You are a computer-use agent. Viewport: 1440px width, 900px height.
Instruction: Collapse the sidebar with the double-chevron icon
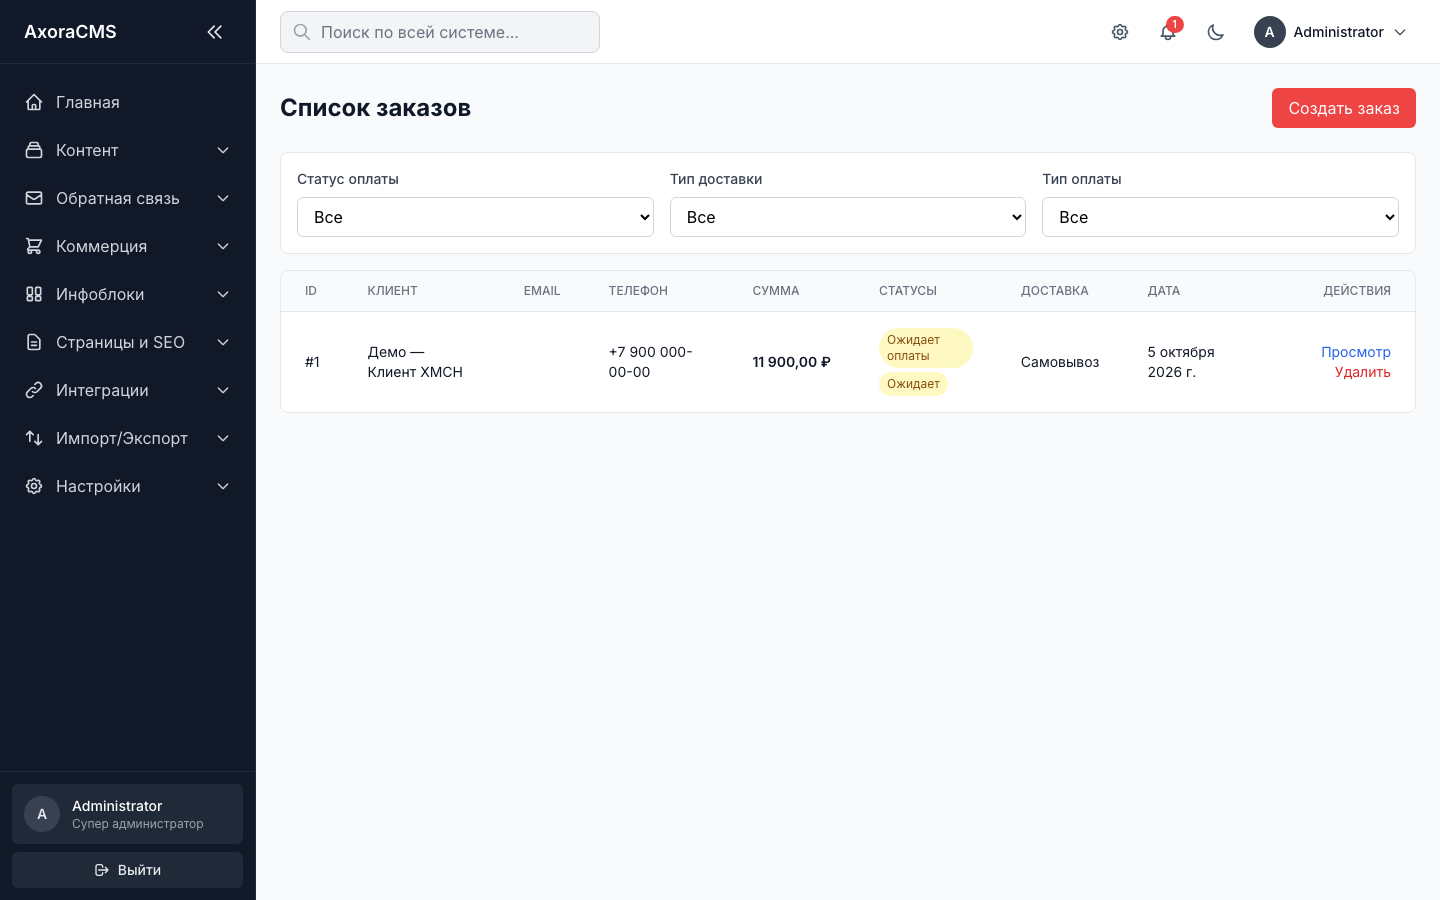click(x=214, y=32)
